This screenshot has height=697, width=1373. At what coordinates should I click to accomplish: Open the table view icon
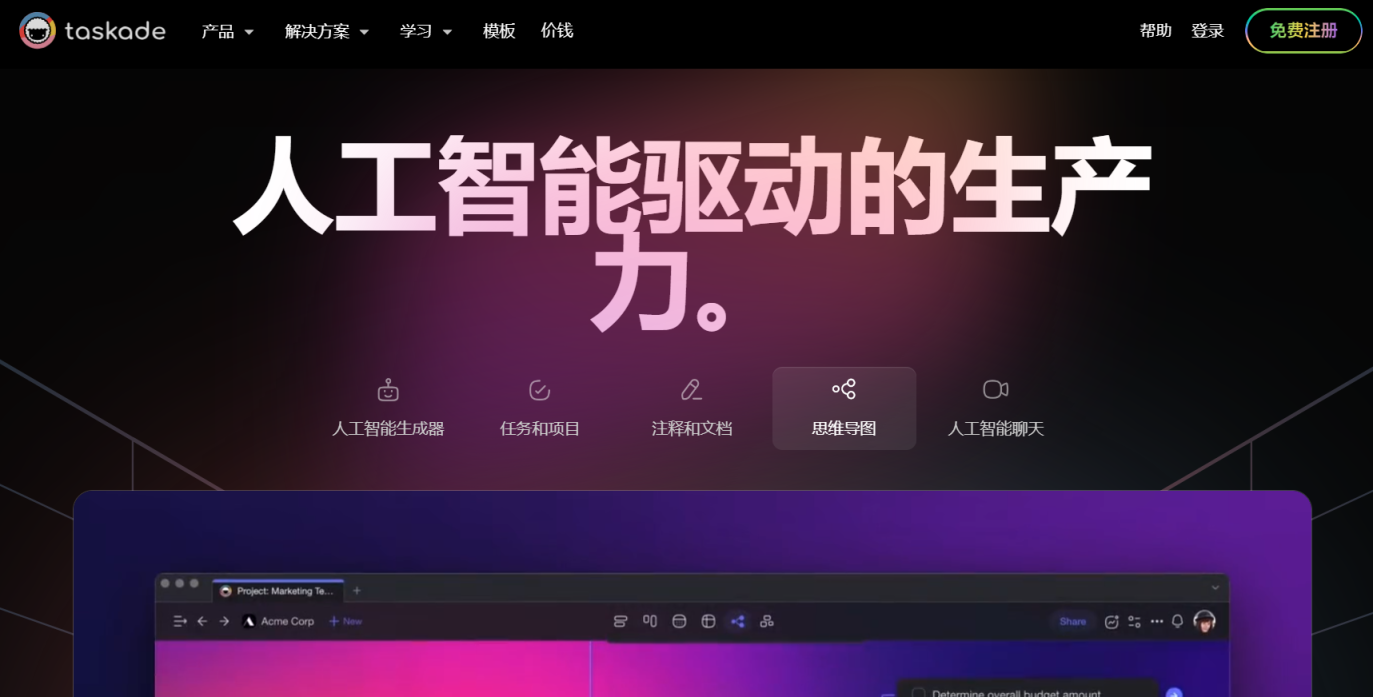(x=709, y=621)
